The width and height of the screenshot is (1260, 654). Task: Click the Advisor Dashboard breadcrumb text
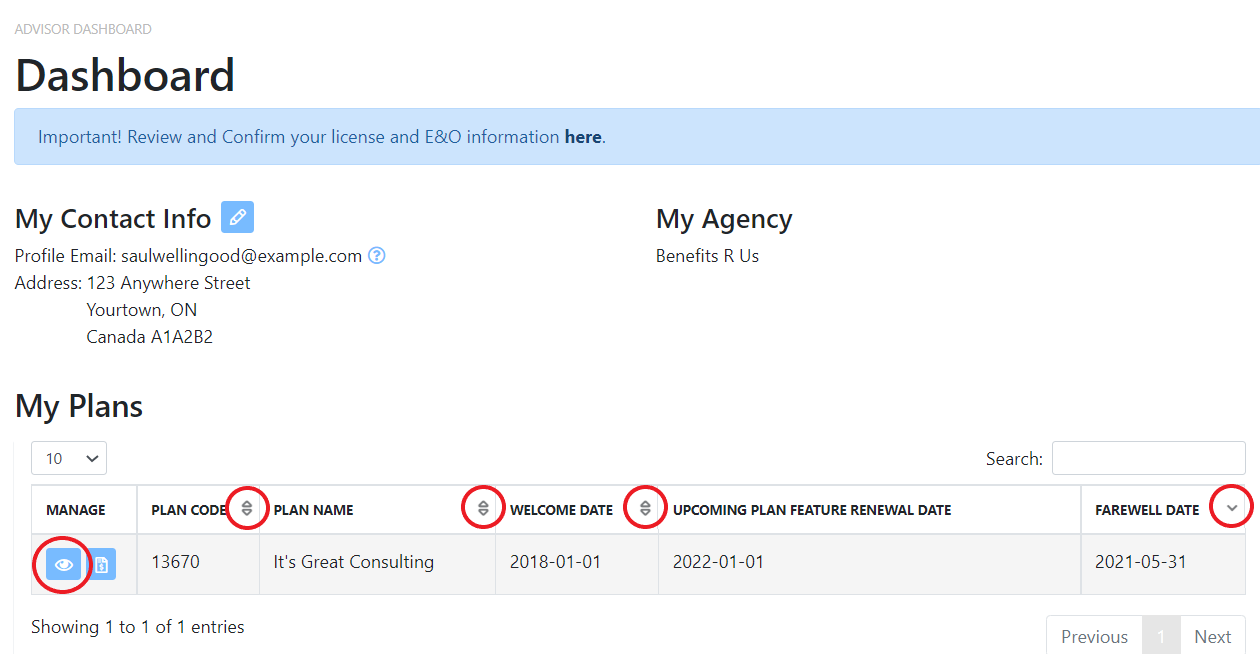83,29
